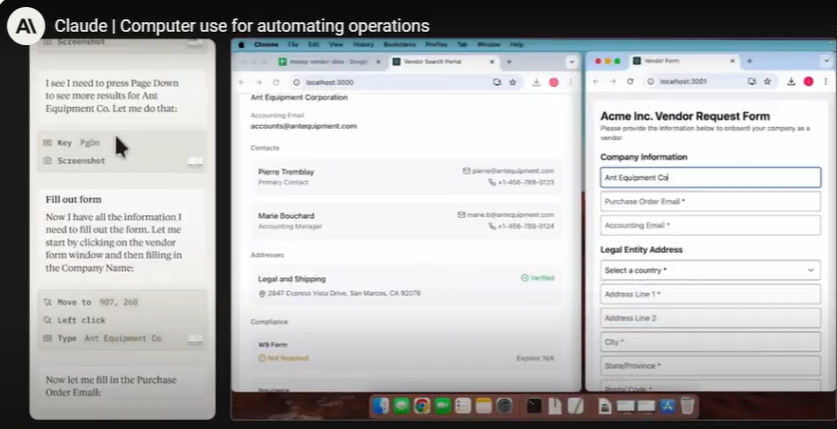Go back in the Vendor Search Portal window

[x=242, y=82]
